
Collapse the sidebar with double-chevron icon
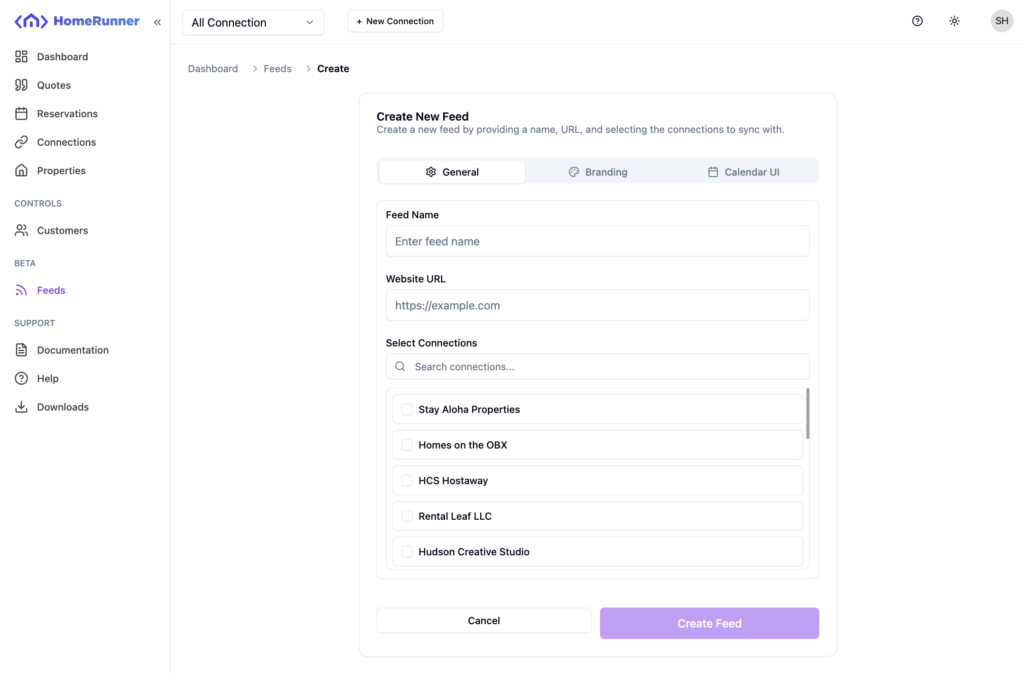click(157, 22)
